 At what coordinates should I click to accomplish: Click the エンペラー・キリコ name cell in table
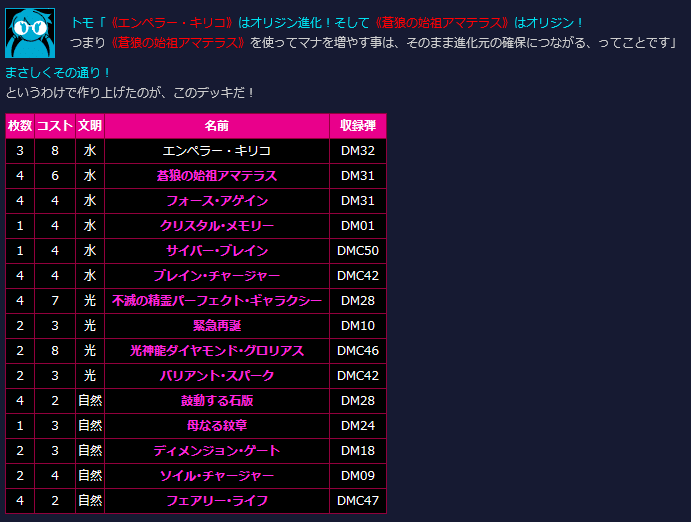[x=217, y=151]
